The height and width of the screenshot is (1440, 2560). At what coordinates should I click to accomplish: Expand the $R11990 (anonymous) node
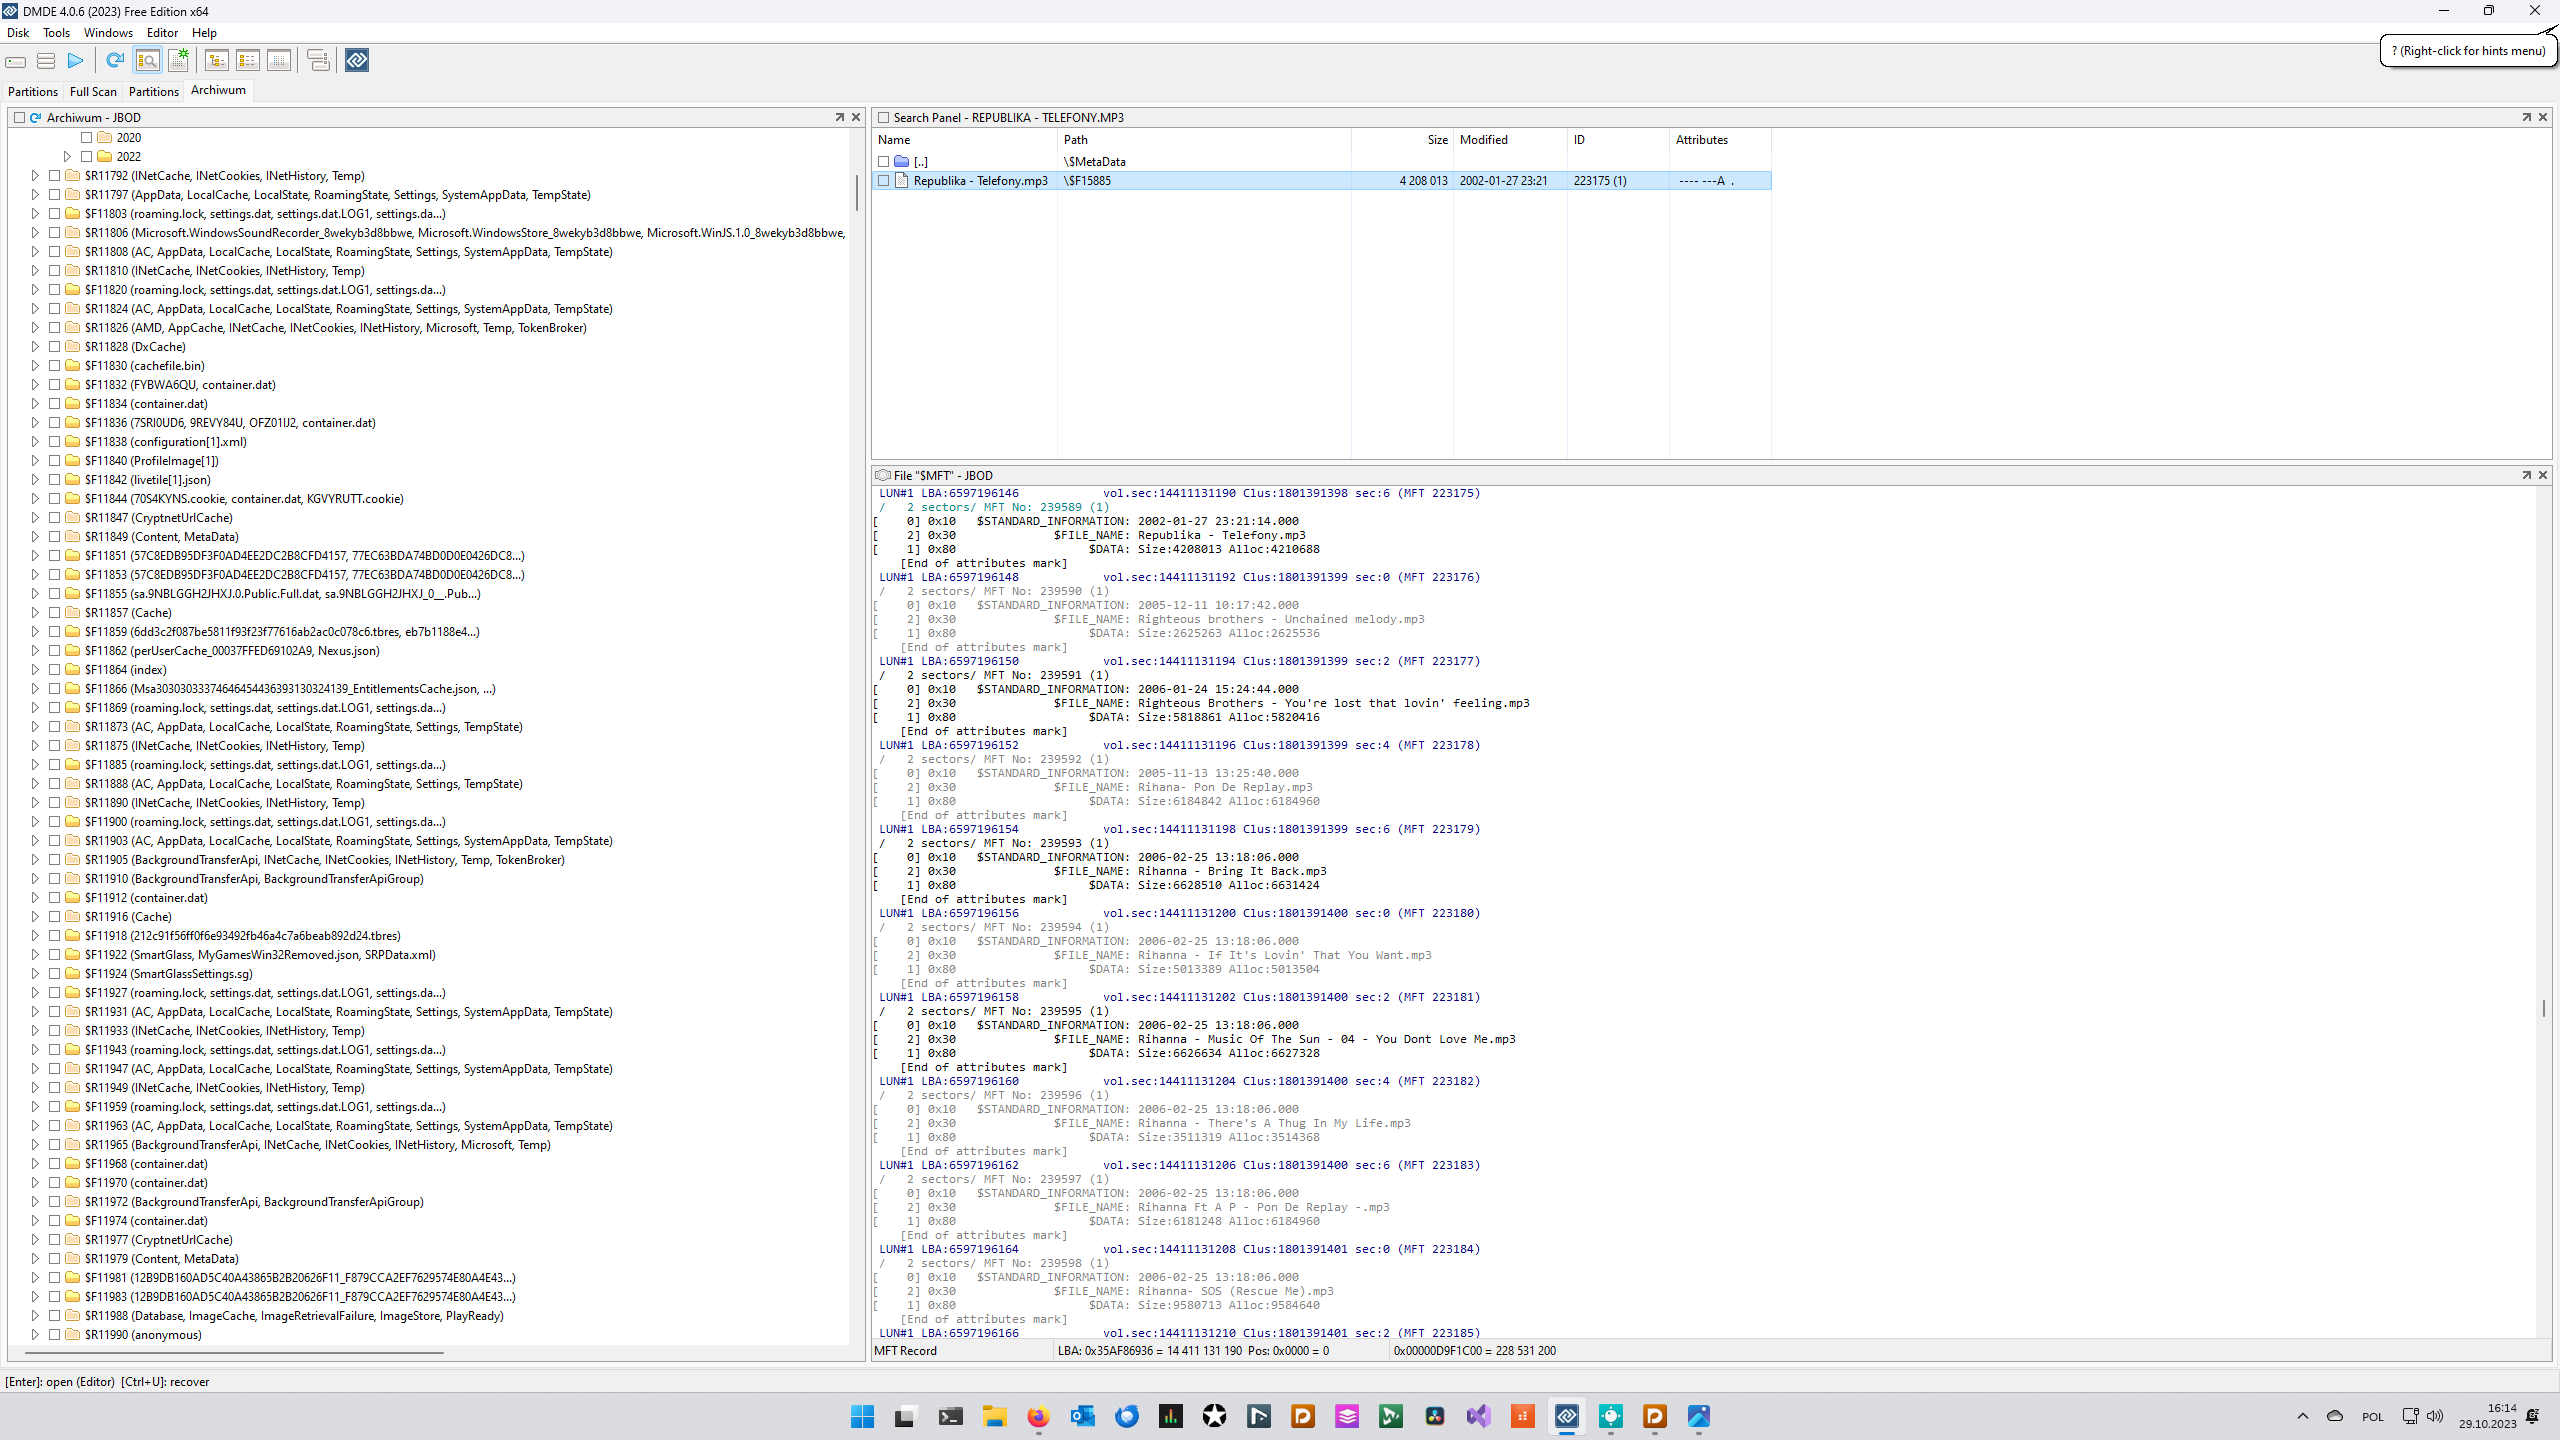click(x=35, y=1335)
